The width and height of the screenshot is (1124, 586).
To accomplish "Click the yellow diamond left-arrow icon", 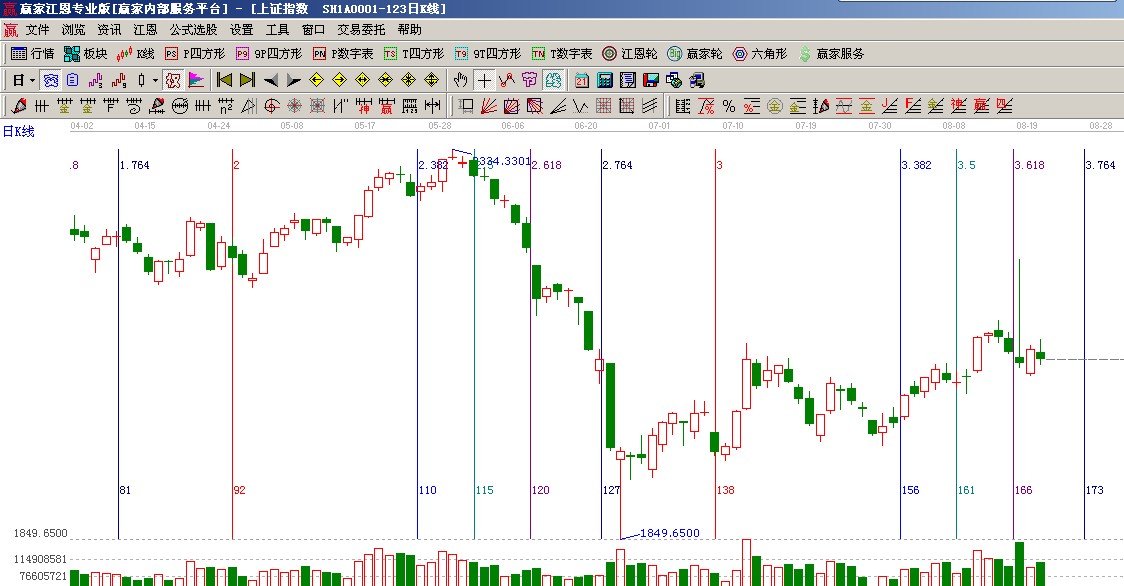I will (x=316, y=80).
